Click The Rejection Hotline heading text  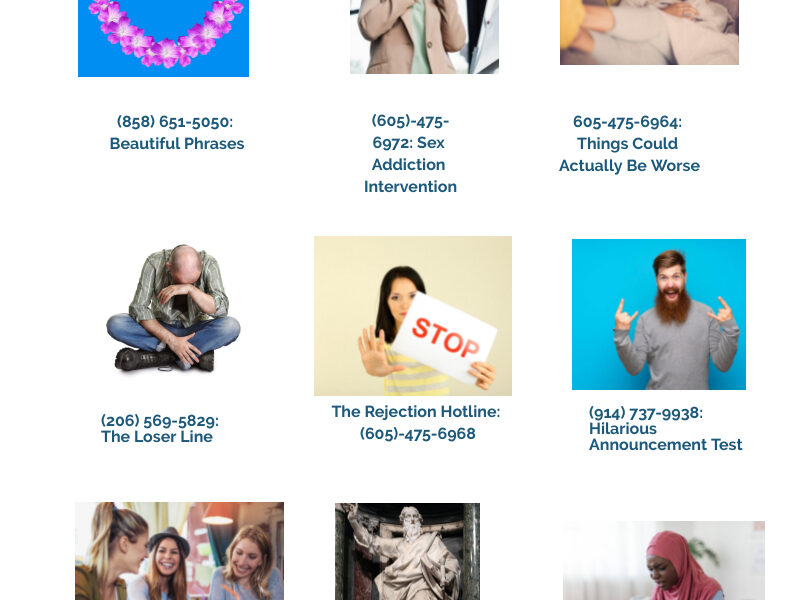(416, 412)
